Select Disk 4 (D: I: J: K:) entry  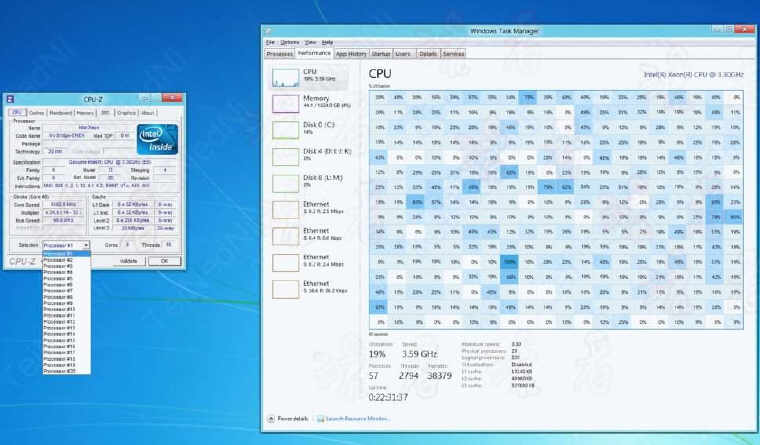pos(310,156)
